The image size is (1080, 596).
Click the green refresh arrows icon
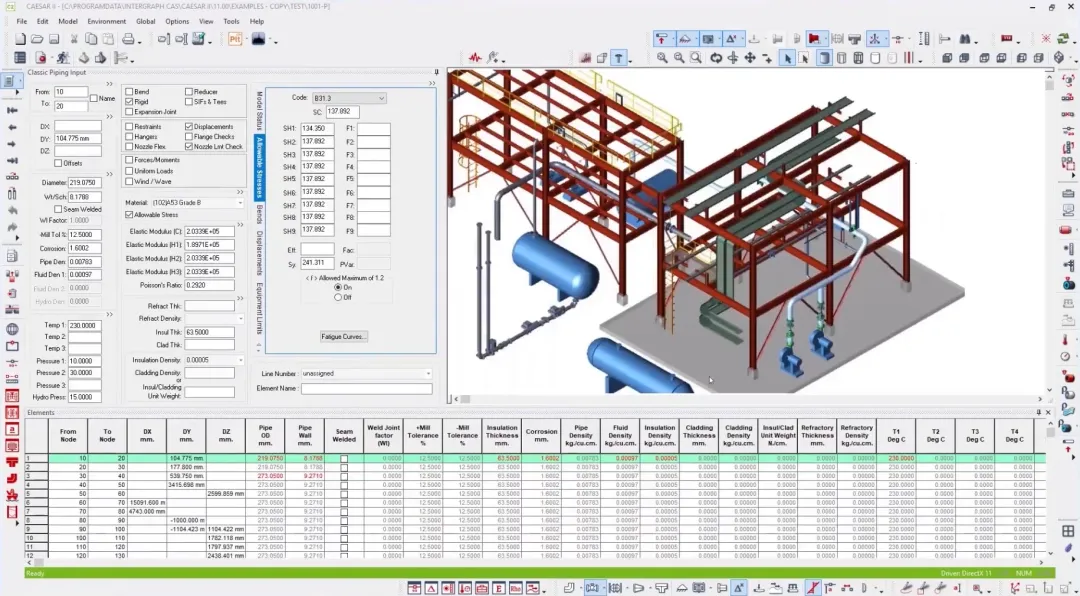tap(1062, 39)
